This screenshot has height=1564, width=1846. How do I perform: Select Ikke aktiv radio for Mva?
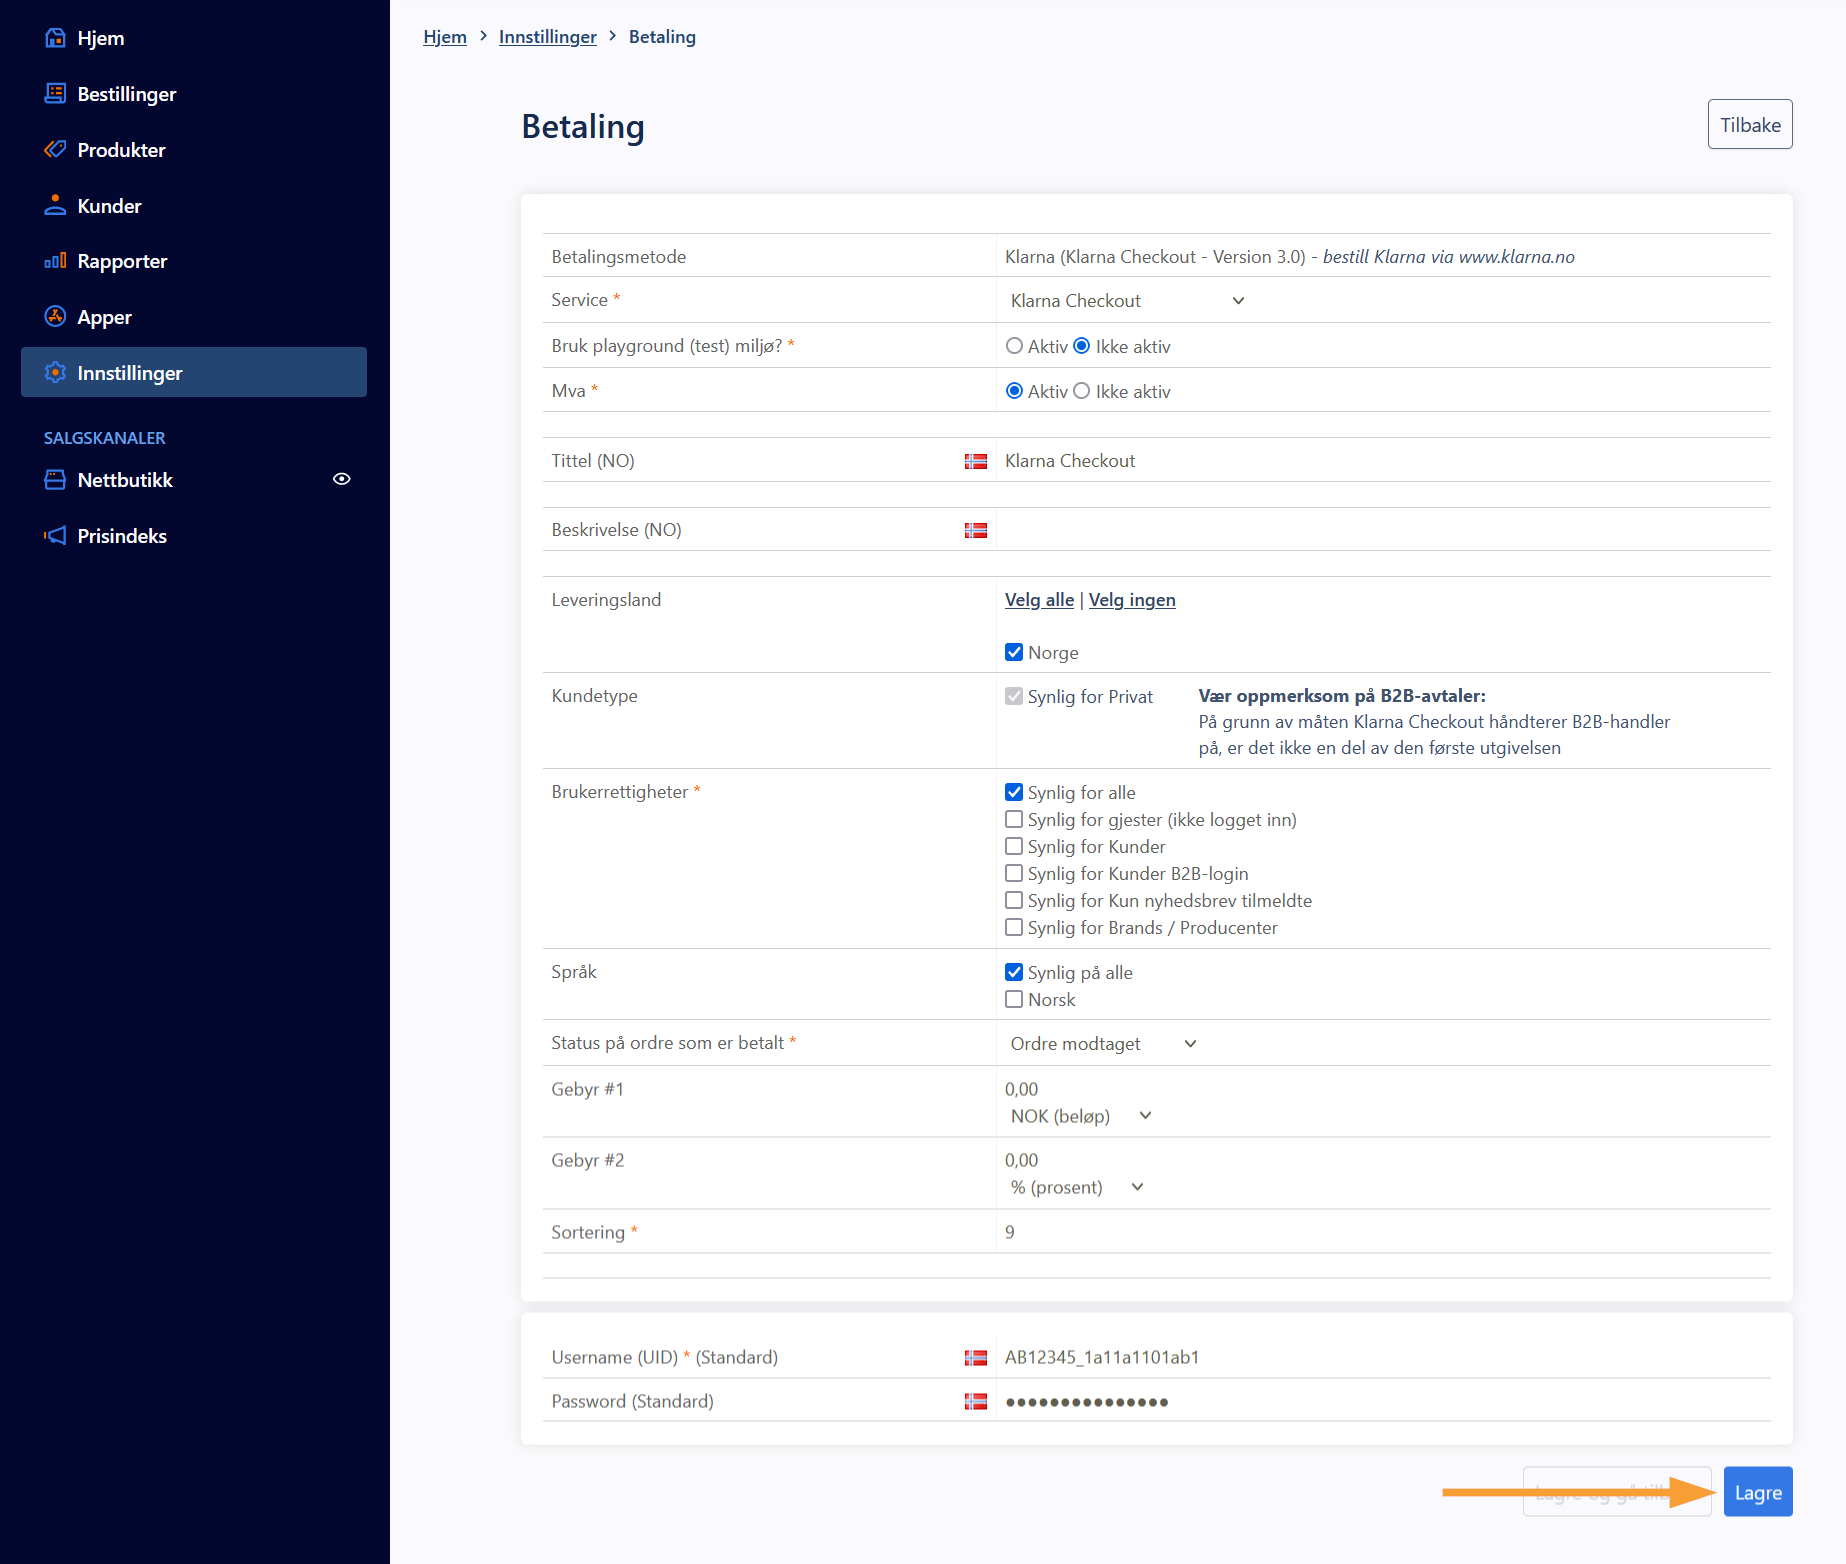point(1082,391)
